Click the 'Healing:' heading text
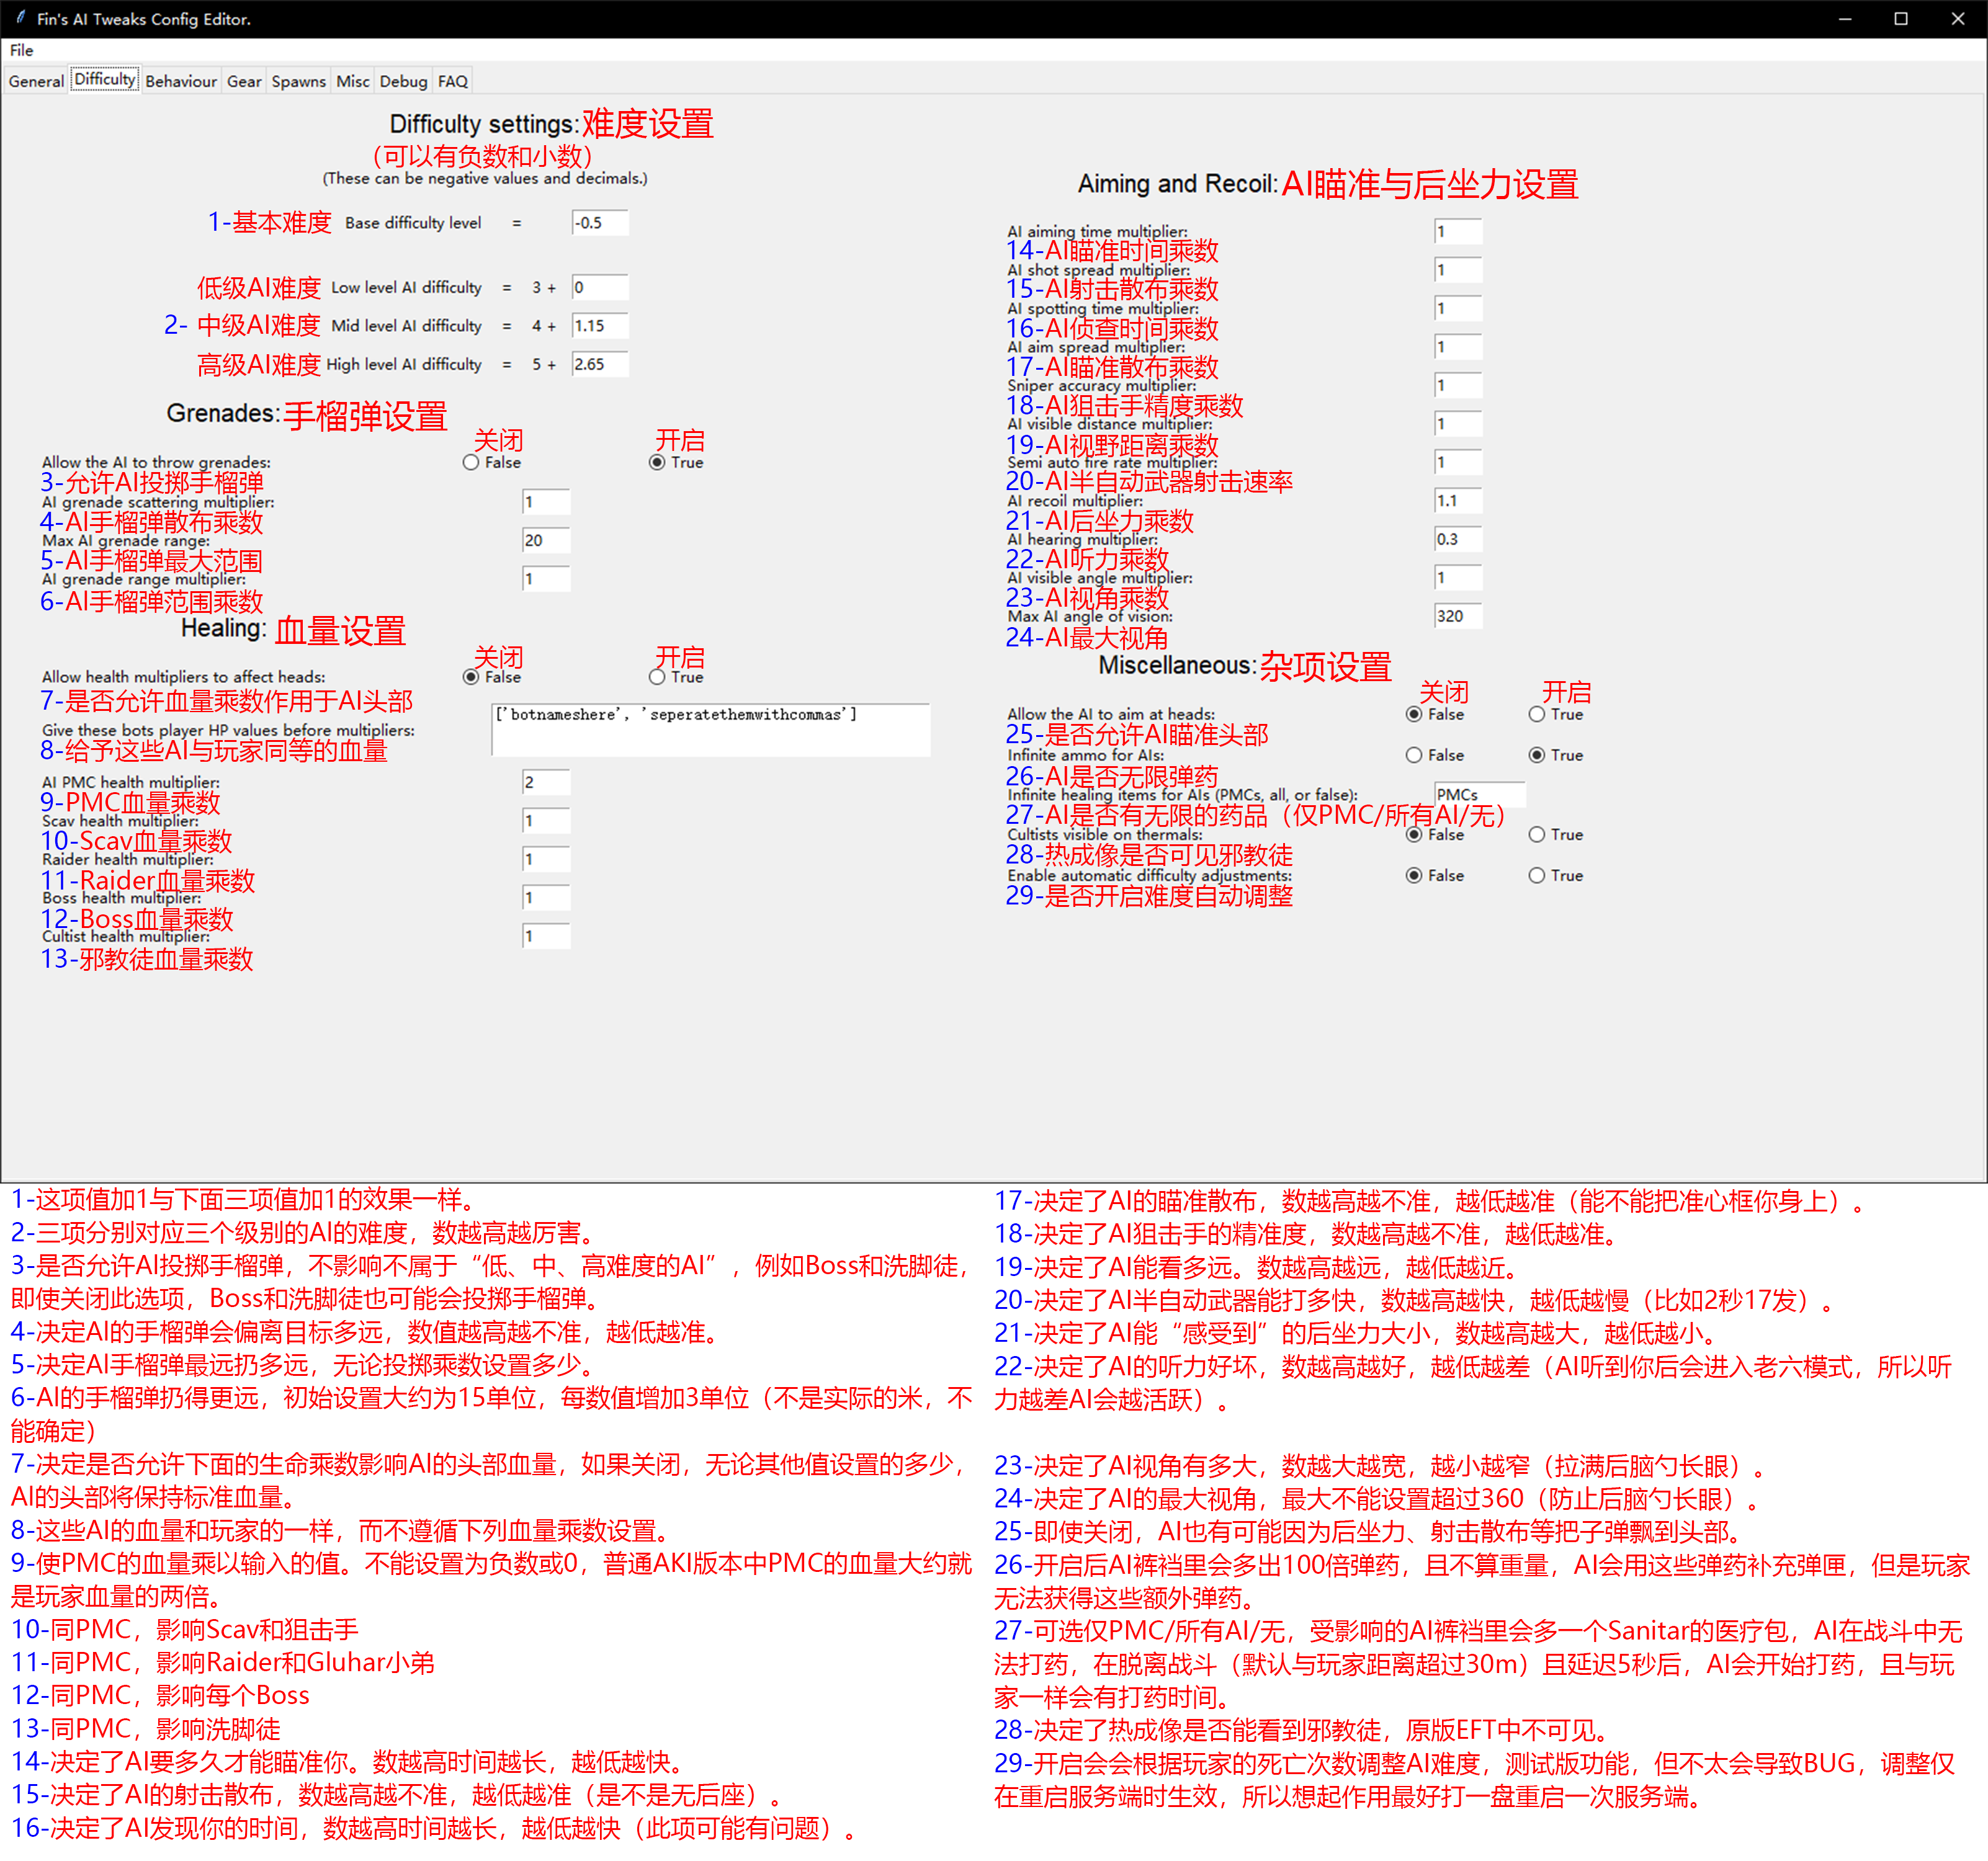1988x1861 pixels. pos(224,628)
